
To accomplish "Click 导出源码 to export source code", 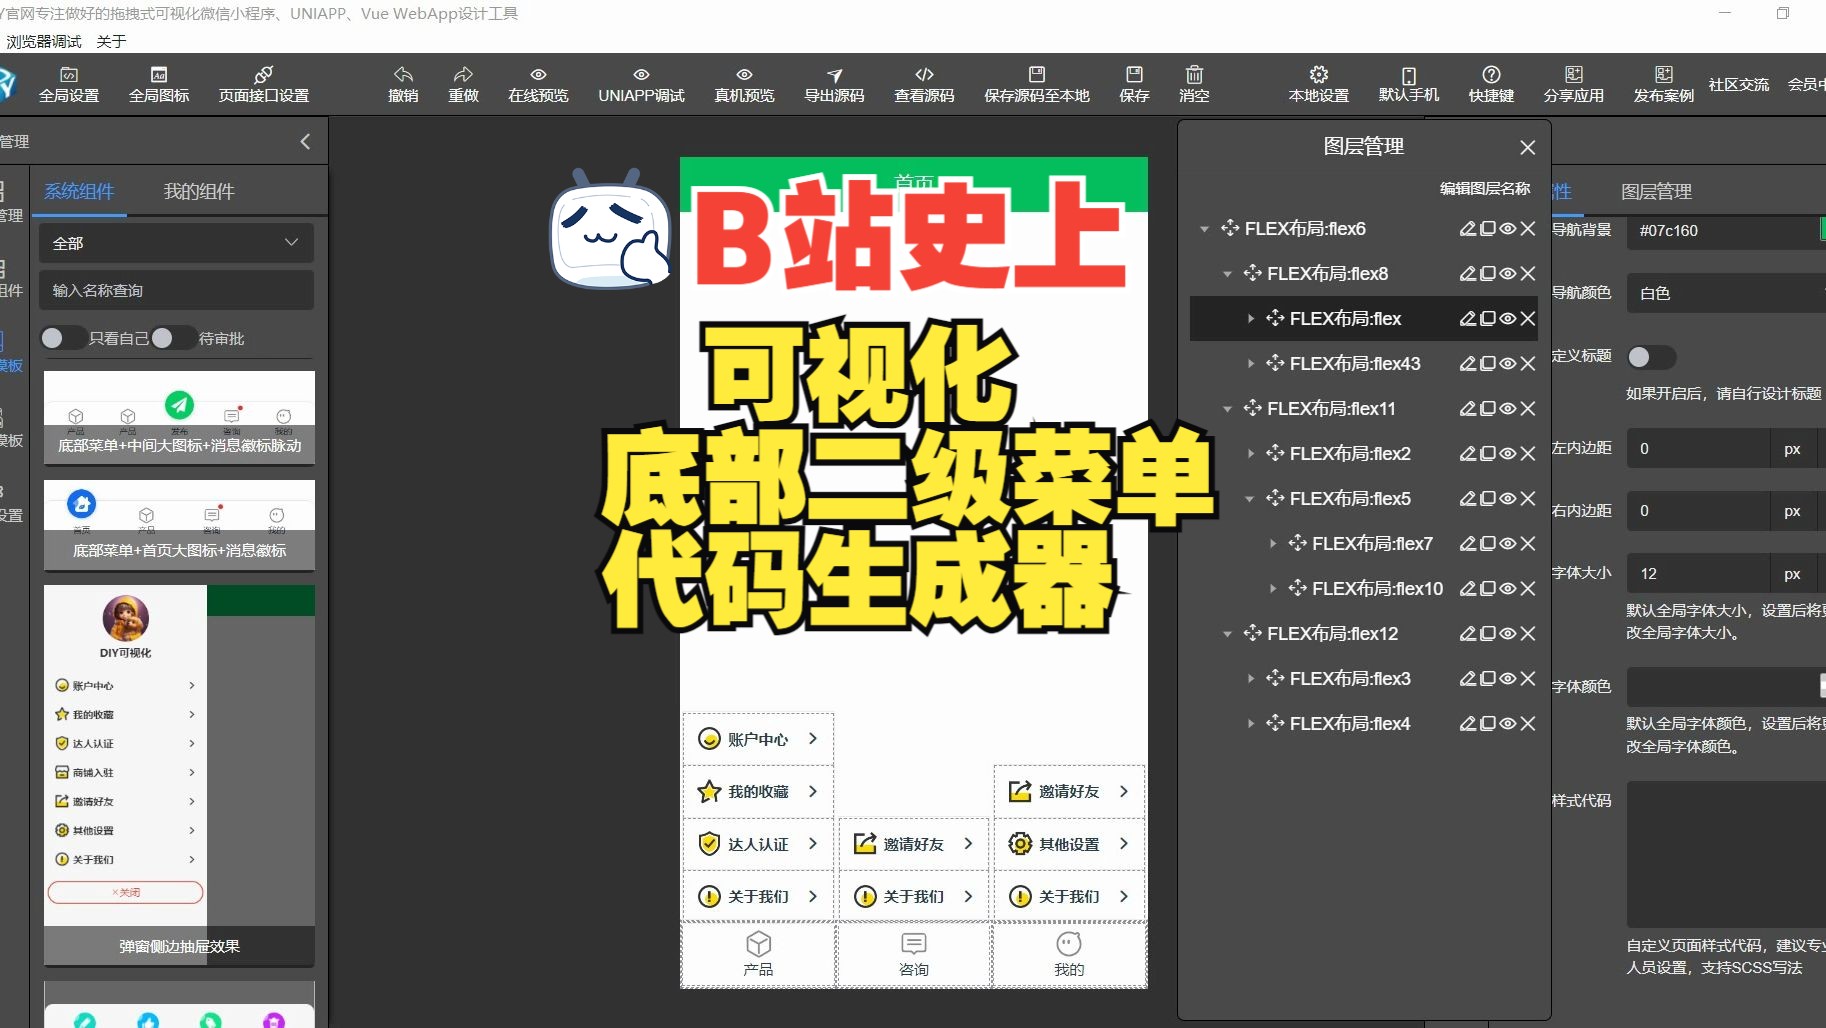I will point(835,84).
